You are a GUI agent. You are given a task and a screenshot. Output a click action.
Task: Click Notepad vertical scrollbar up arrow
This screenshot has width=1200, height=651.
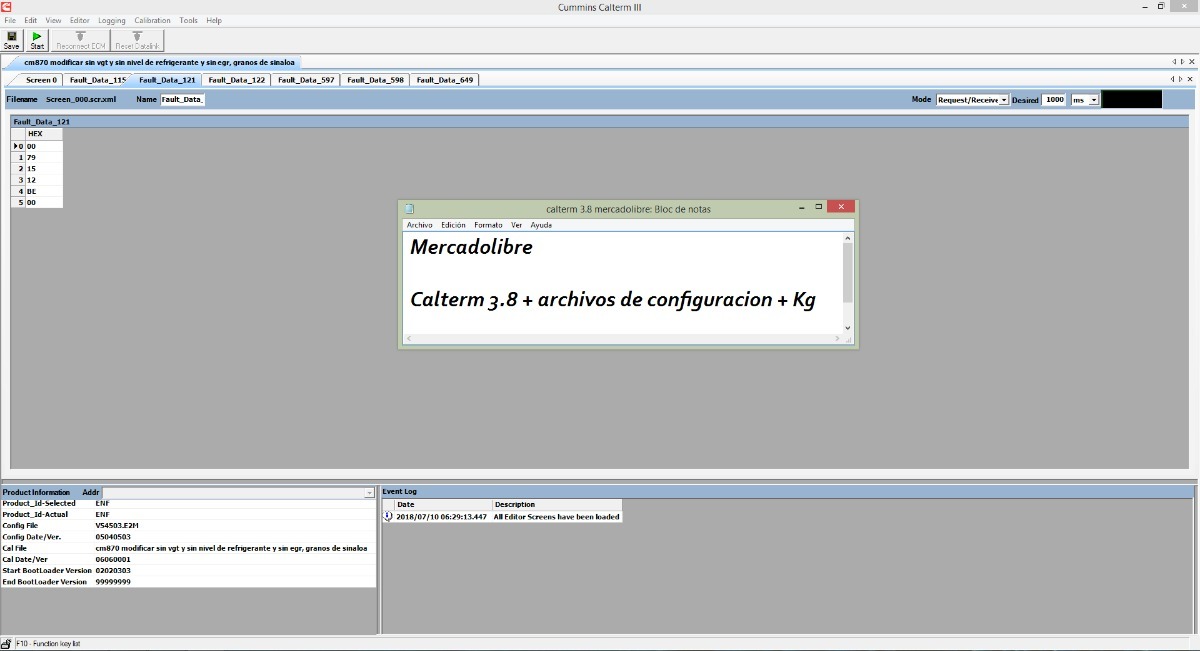tap(848, 238)
